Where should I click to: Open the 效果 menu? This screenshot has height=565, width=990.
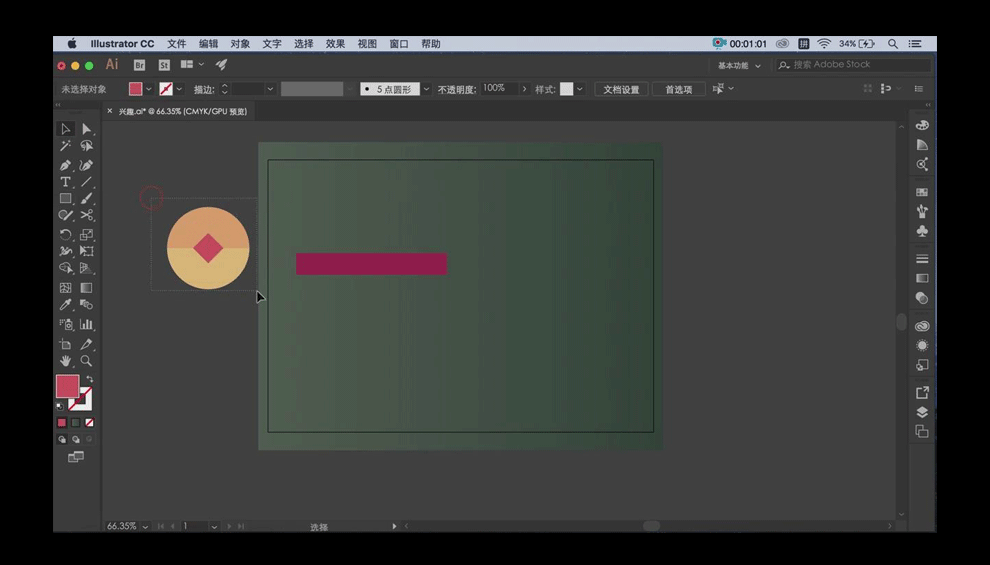(x=335, y=44)
